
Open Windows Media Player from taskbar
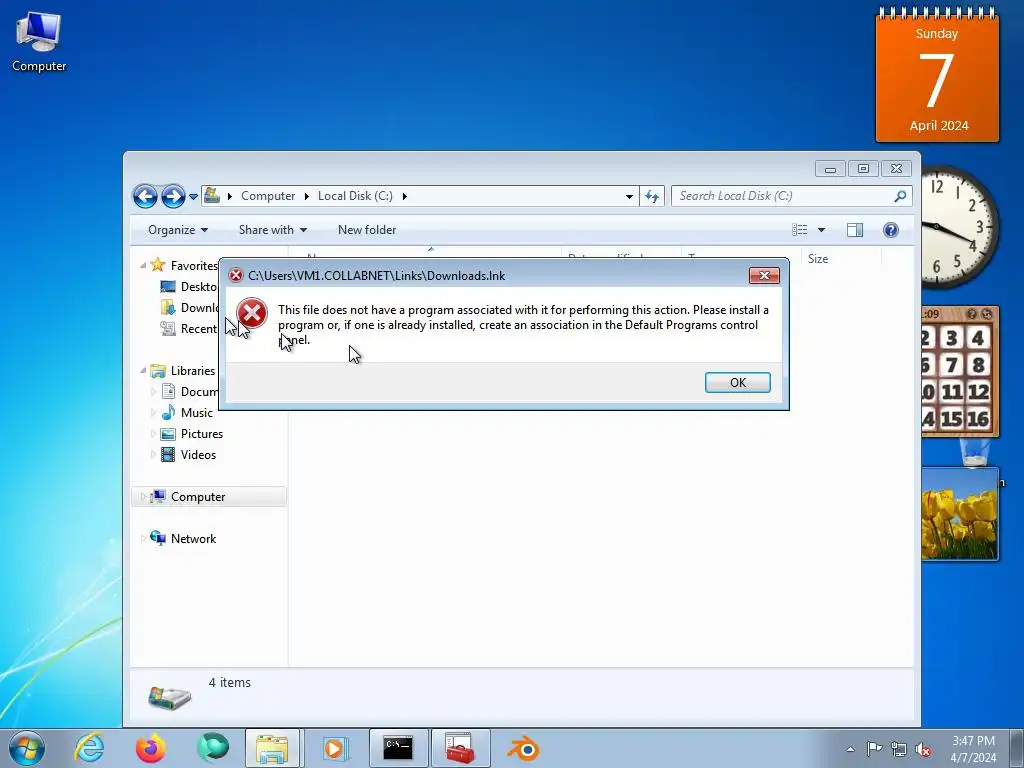335,748
